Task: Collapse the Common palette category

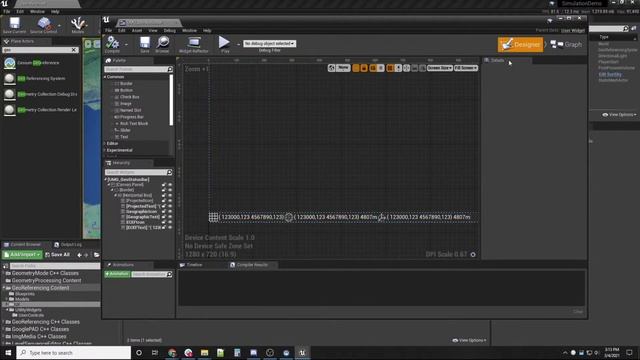Action: pyautogui.click(x=105, y=77)
